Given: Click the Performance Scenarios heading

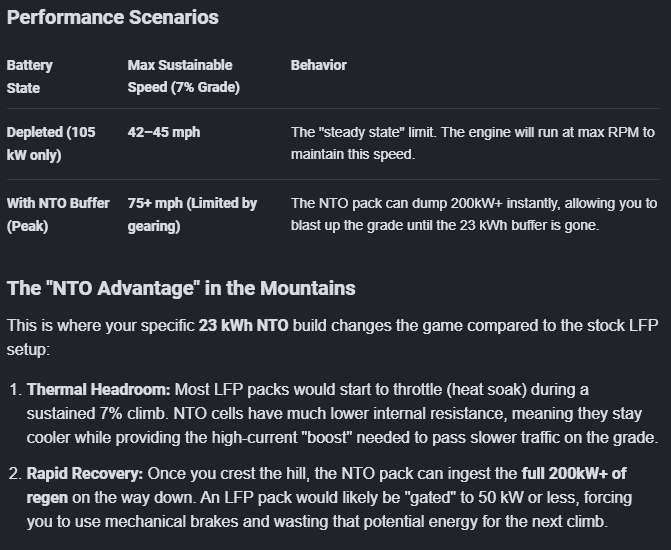Looking at the screenshot, I should 112,18.
